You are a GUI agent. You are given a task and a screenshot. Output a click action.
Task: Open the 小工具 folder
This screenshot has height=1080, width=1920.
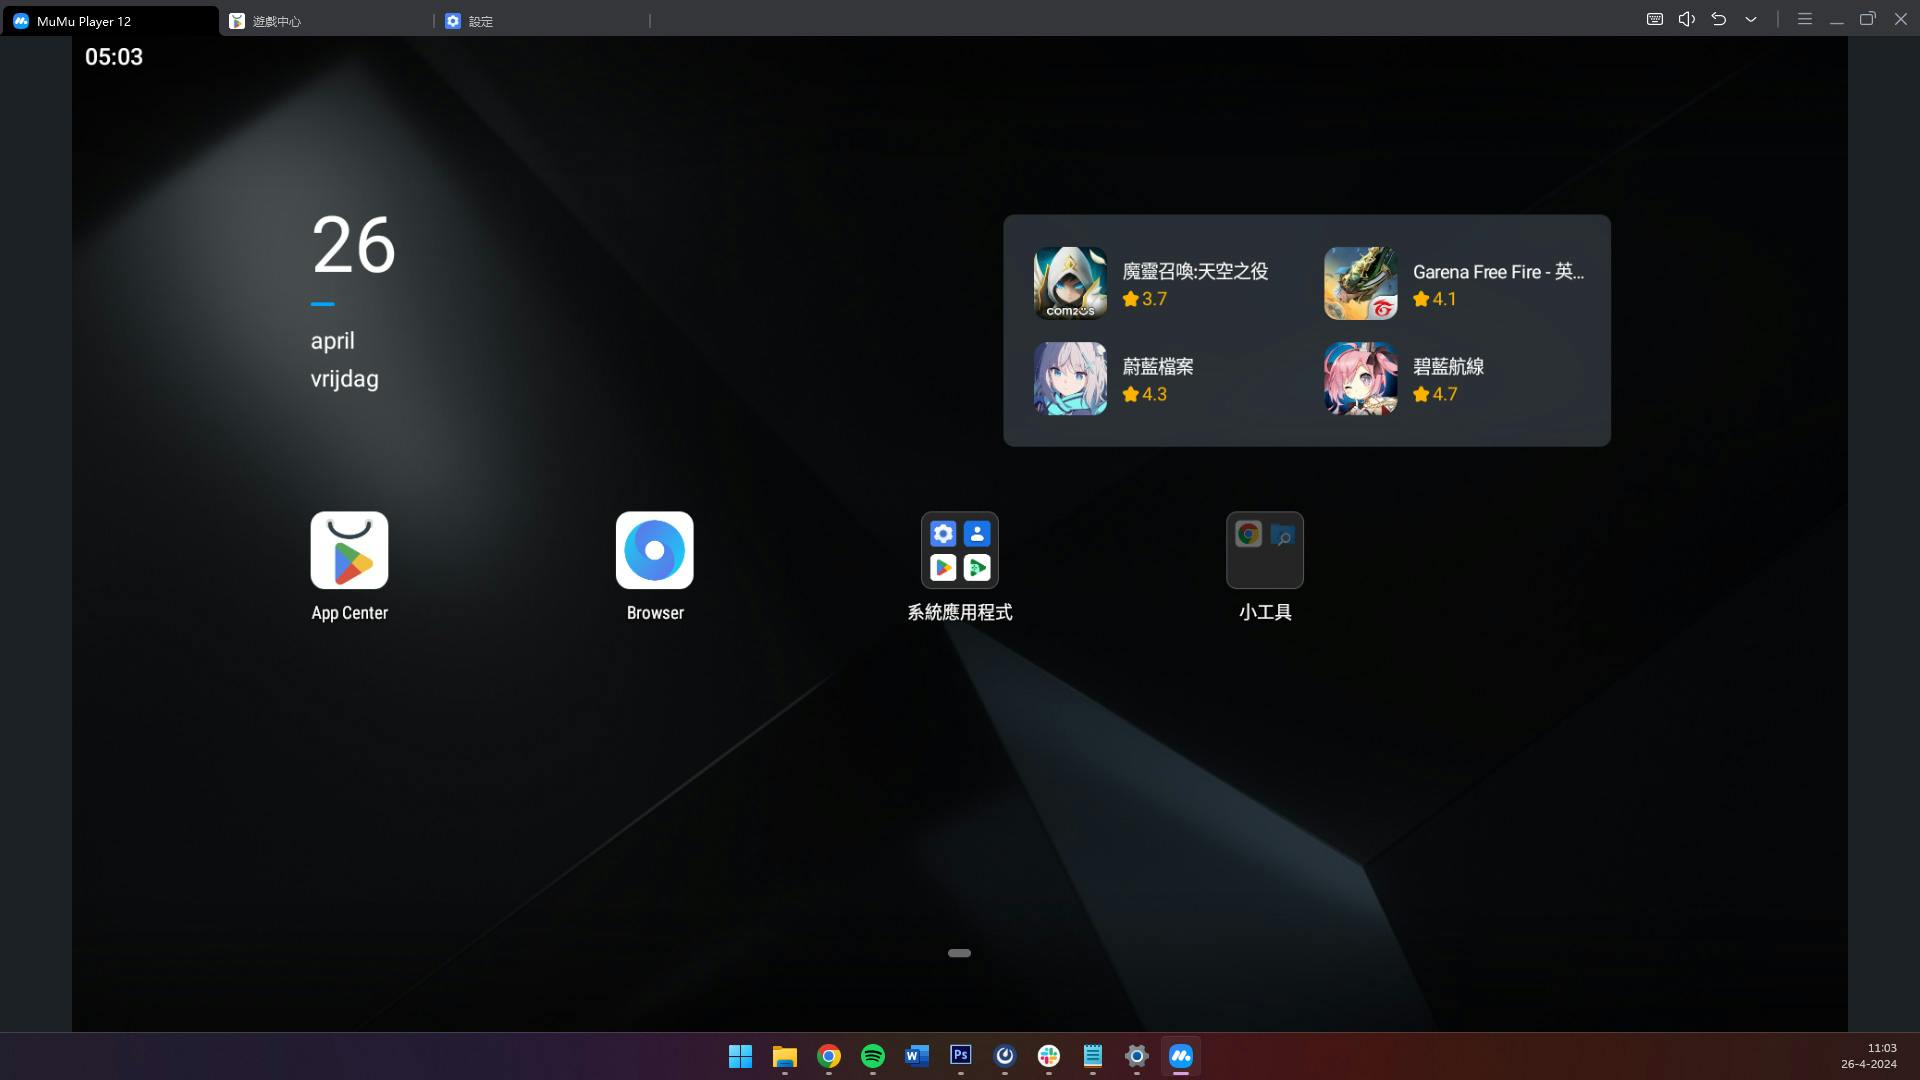(1264, 550)
